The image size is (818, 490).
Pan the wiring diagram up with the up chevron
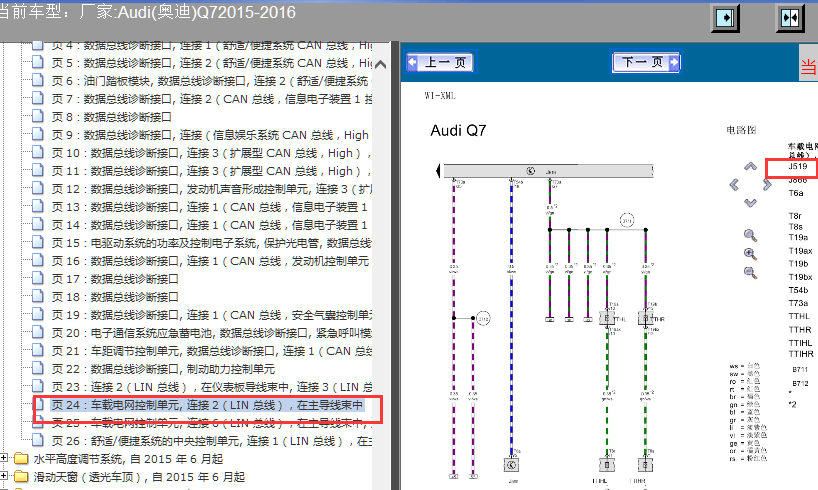point(750,167)
